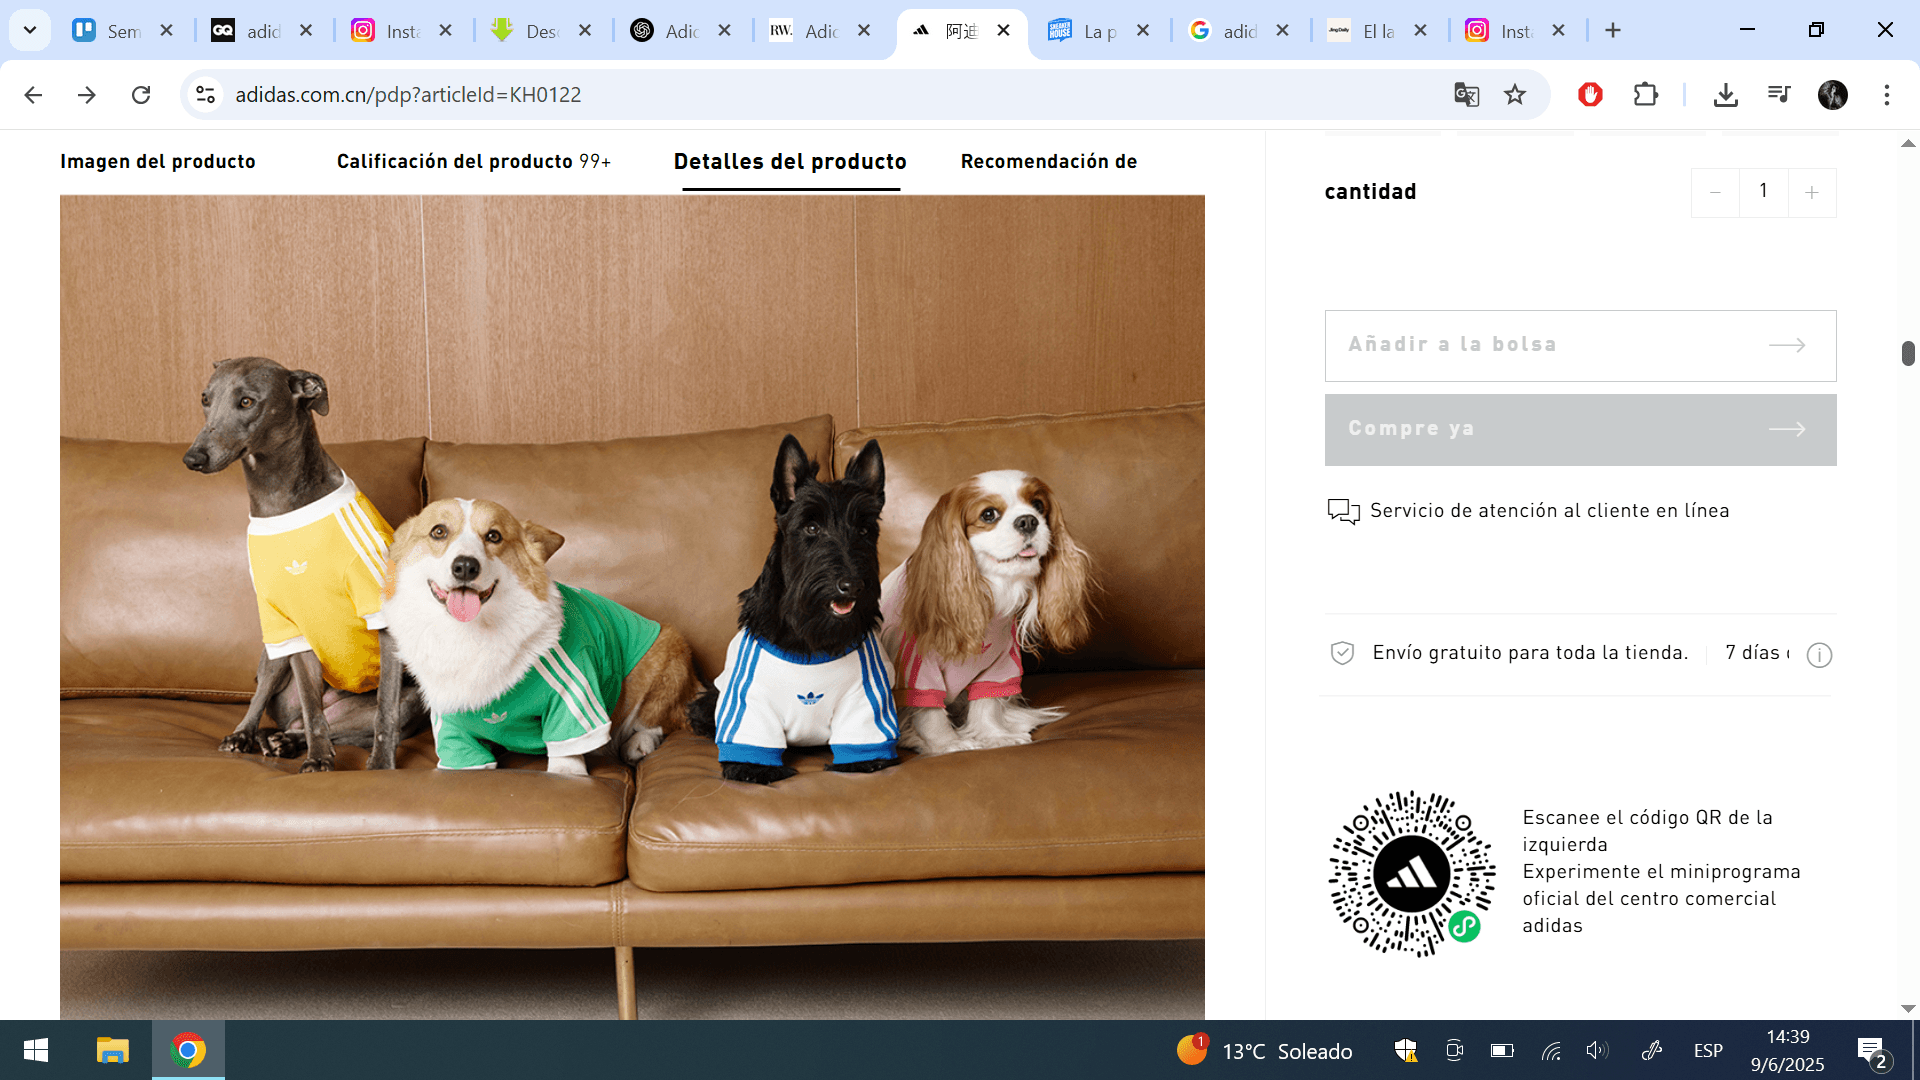Click the translate page icon in address bar

pos(1466,94)
